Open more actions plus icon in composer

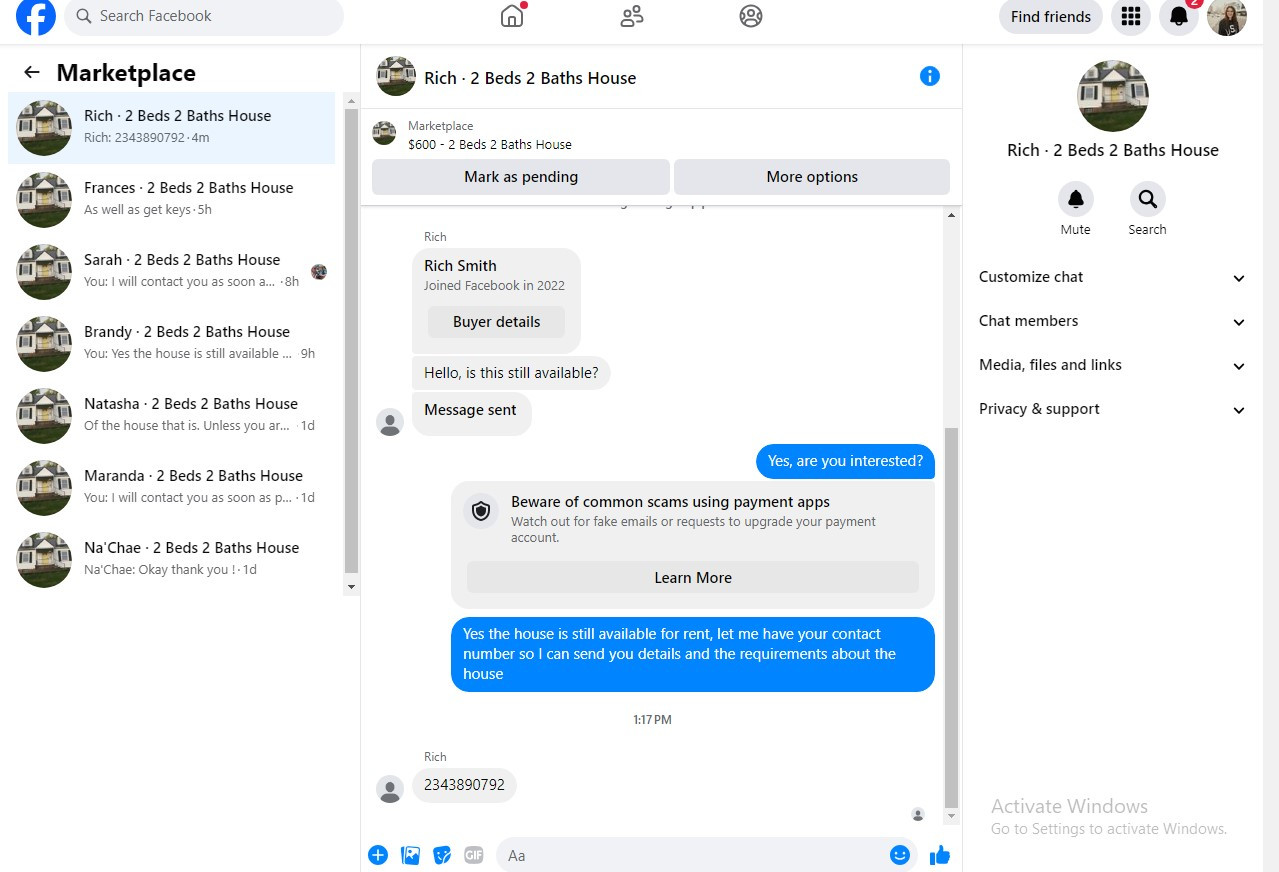pos(378,855)
